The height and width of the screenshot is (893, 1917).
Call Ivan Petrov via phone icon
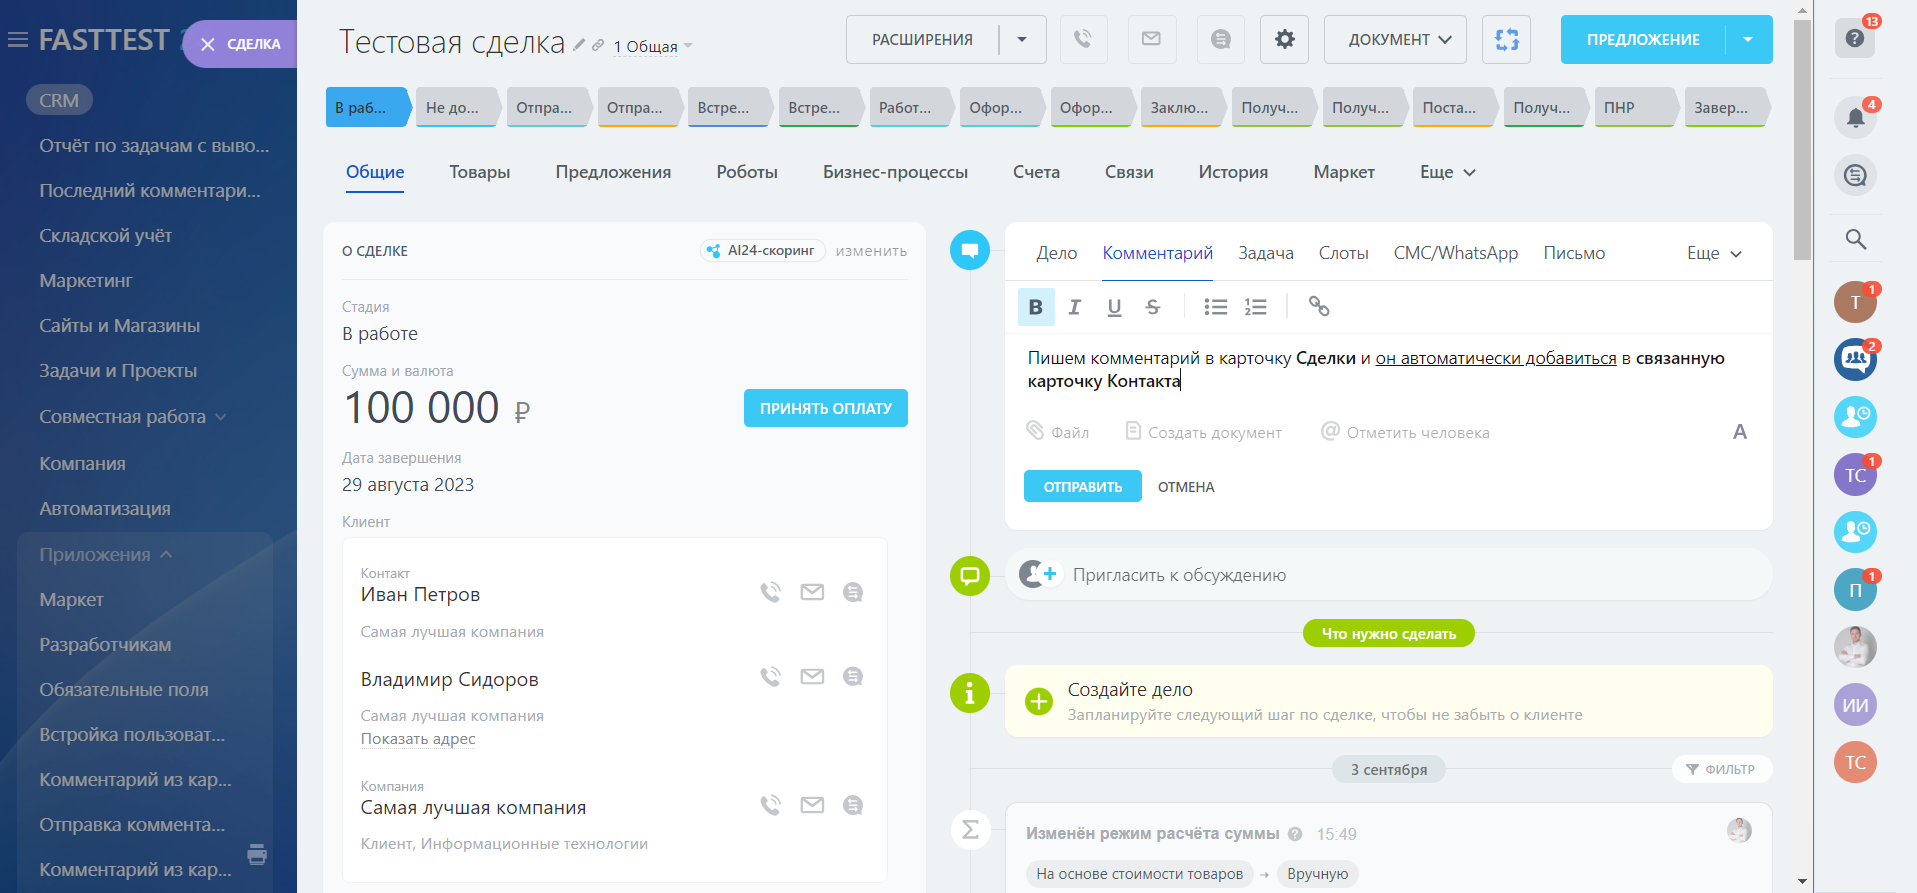pos(770,592)
